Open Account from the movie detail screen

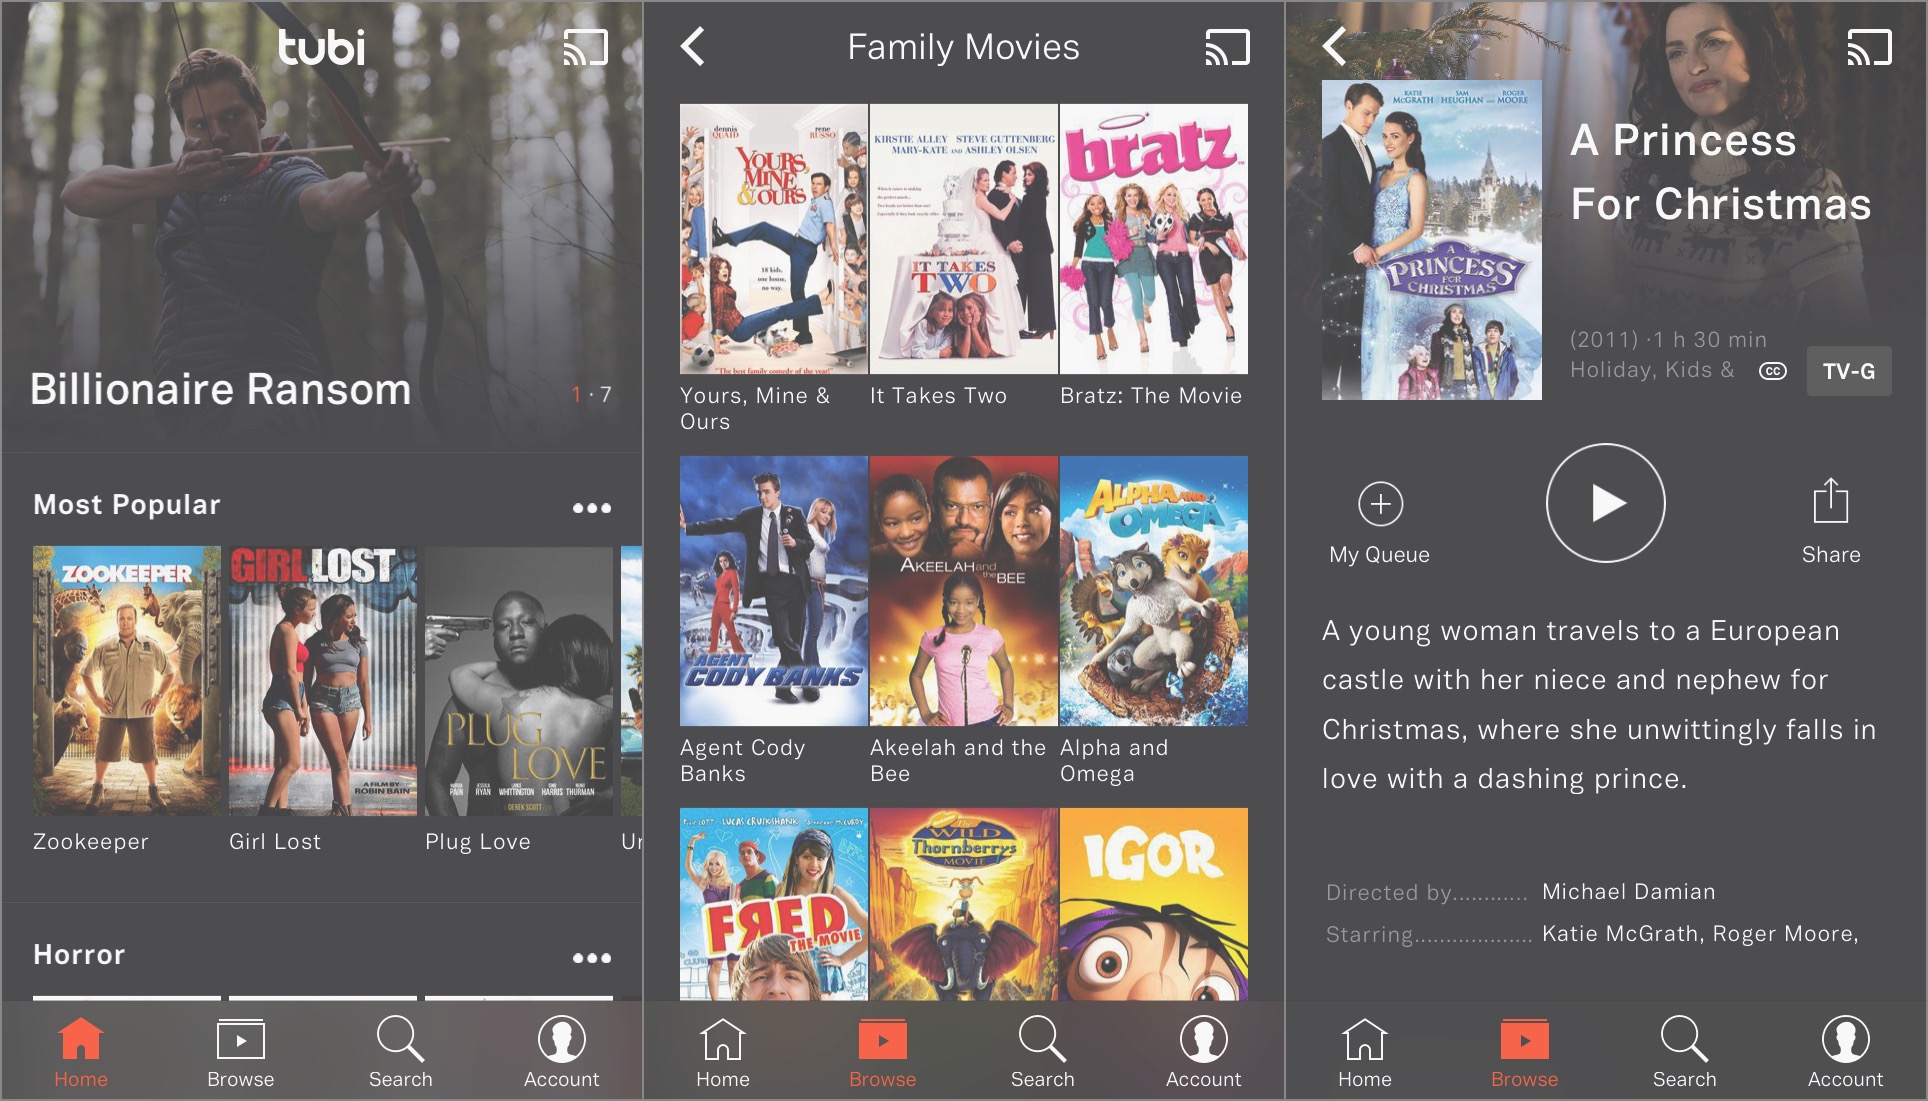click(x=1846, y=1053)
